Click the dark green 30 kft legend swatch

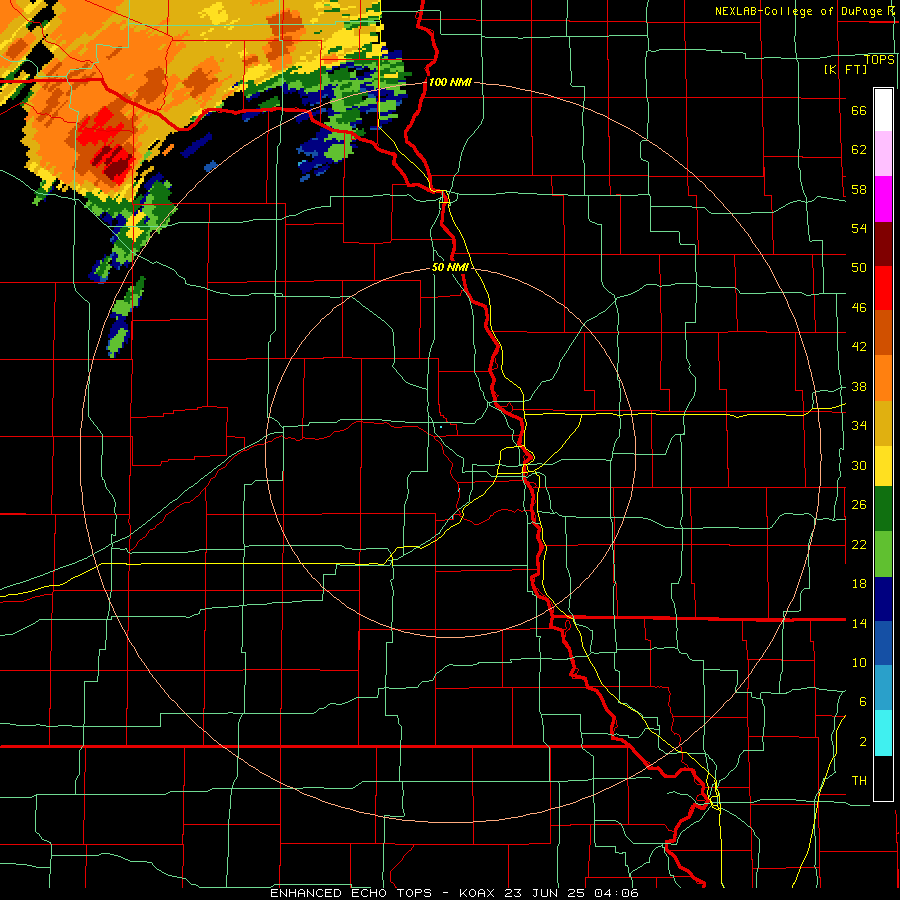(883, 509)
